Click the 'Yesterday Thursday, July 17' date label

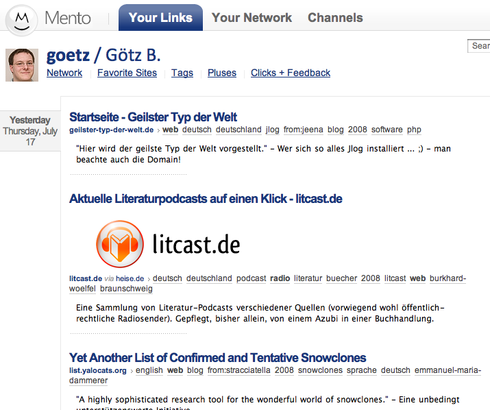[30, 131]
